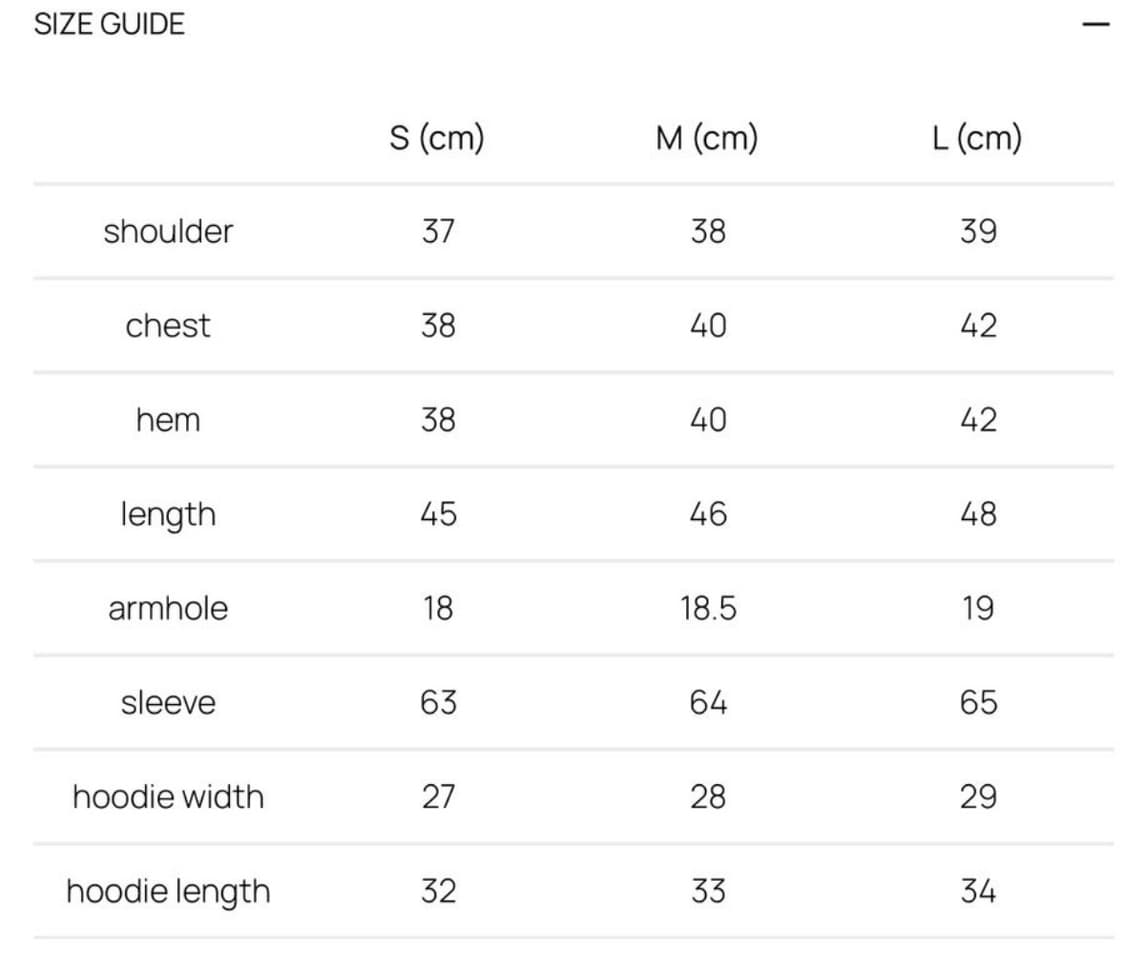Select the L (cm) column header

tap(977, 137)
